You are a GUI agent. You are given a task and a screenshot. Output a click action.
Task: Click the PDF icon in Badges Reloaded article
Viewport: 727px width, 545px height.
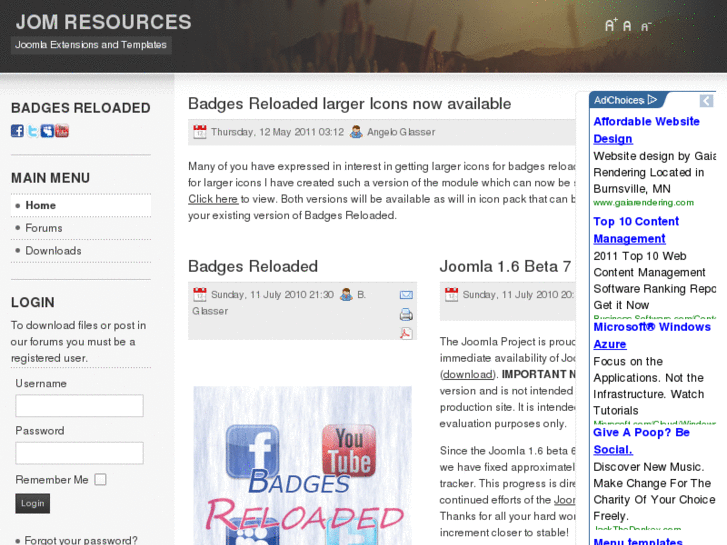click(406, 333)
